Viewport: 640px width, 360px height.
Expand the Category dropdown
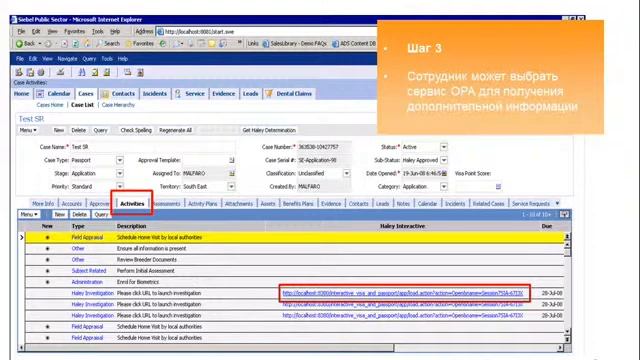pos(444,187)
